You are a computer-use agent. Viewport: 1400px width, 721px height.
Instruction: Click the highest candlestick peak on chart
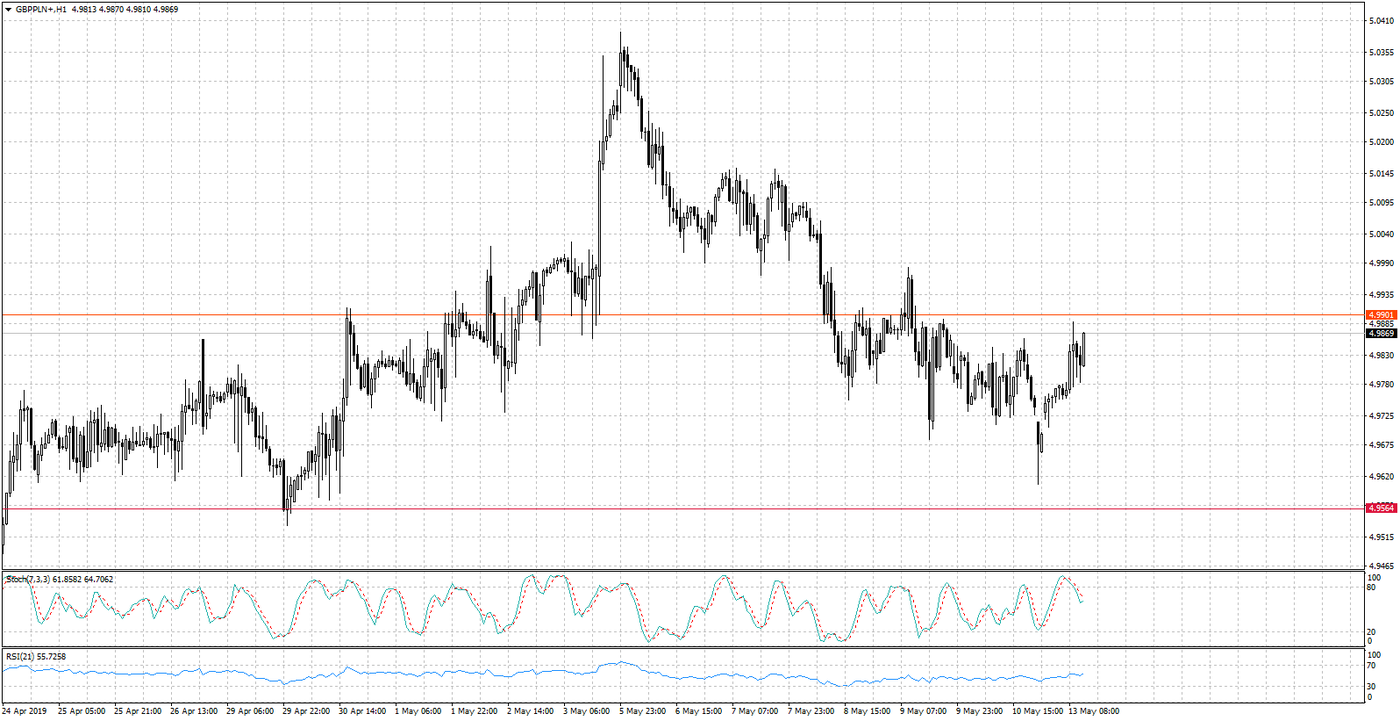click(x=621, y=35)
